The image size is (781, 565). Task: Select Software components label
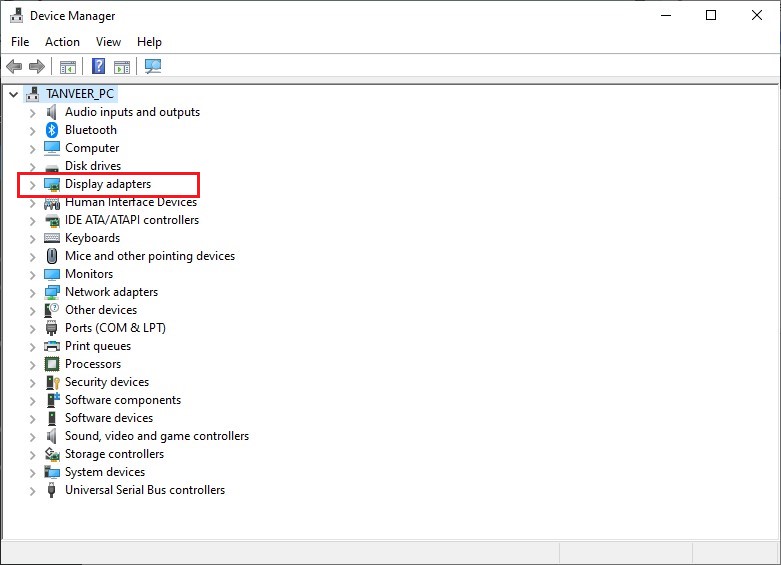coord(123,400)
